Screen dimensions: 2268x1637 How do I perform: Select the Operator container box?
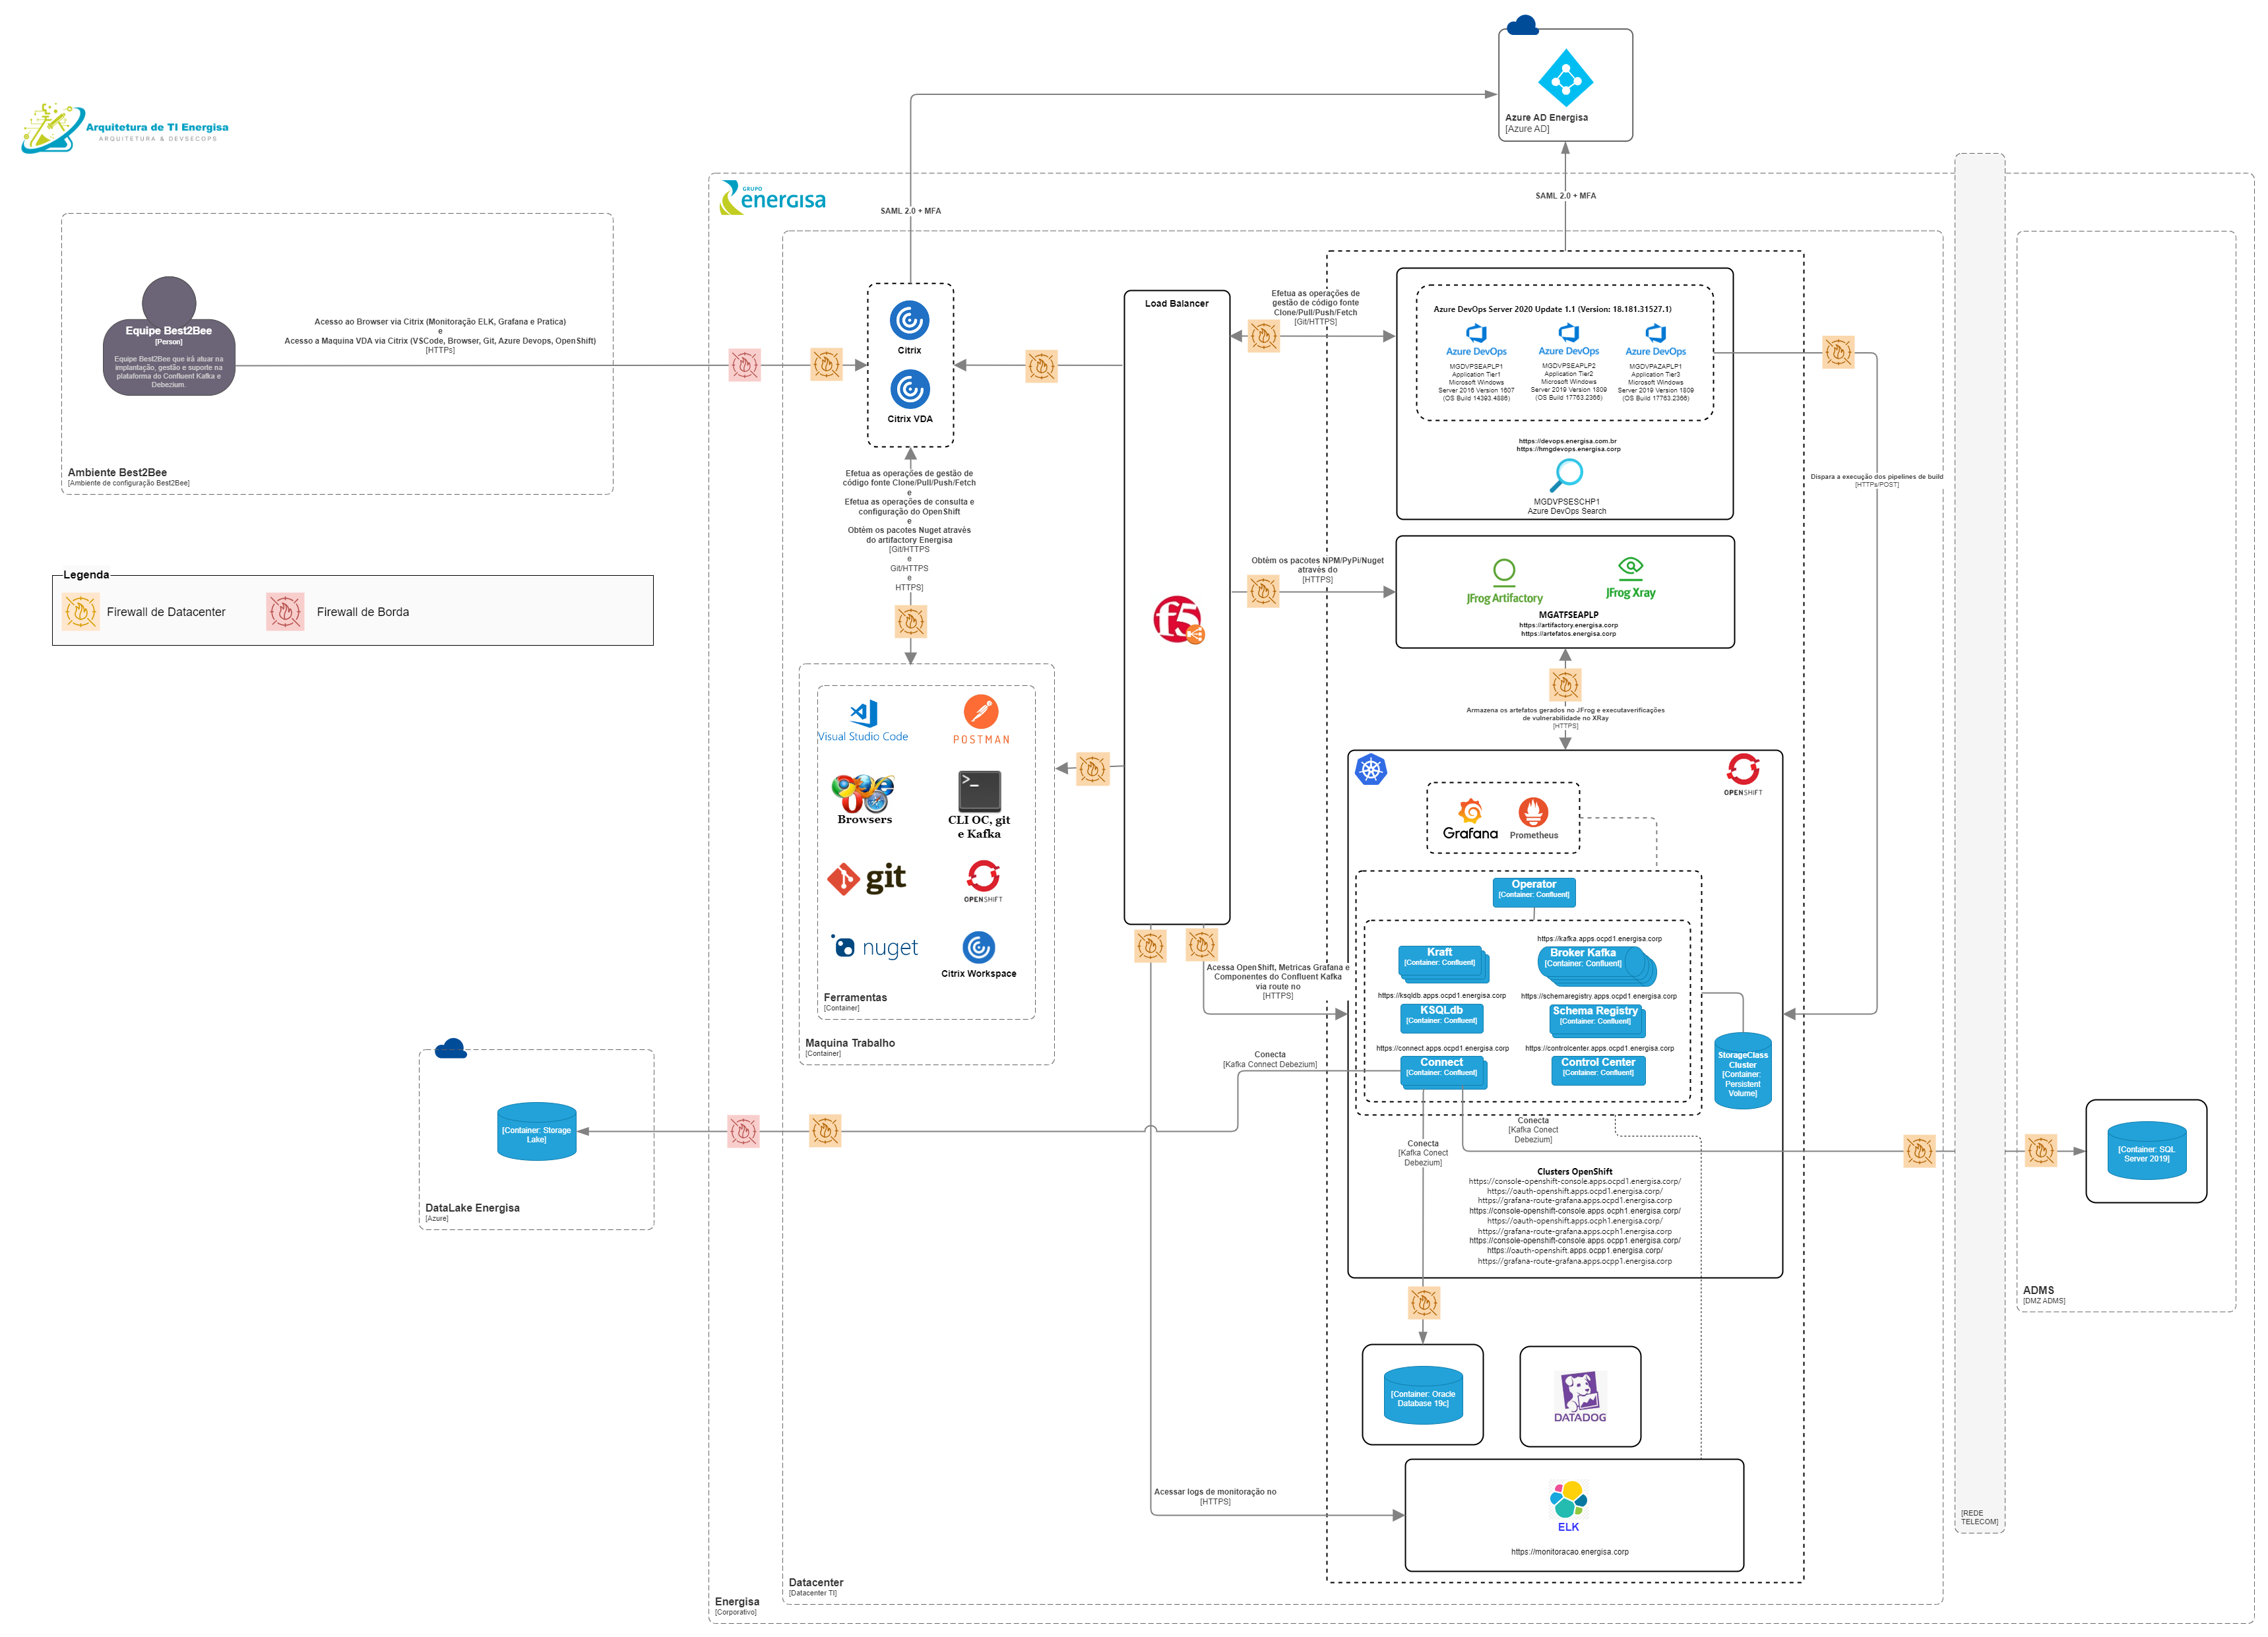[x=1533, y=892]
